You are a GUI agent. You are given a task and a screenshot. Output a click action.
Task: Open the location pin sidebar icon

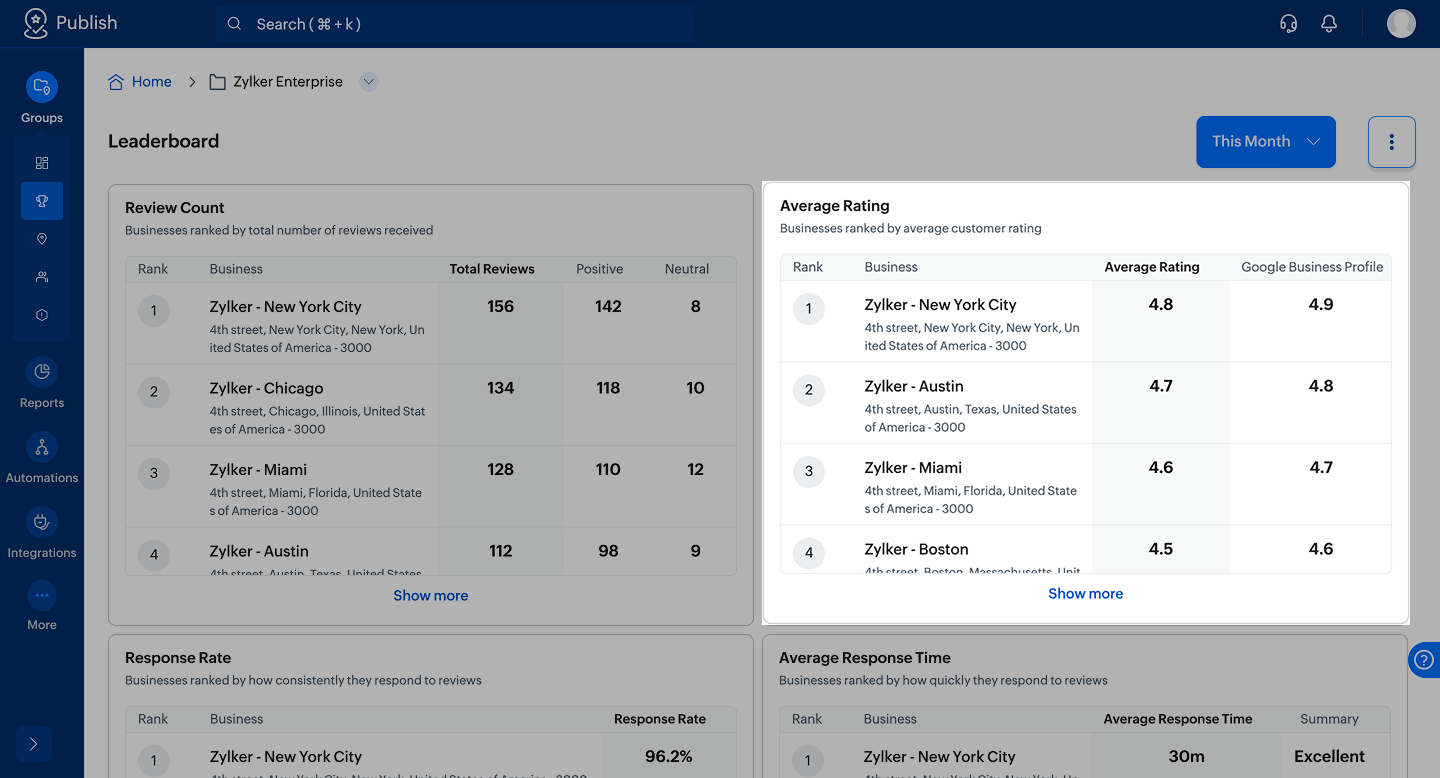42,239
